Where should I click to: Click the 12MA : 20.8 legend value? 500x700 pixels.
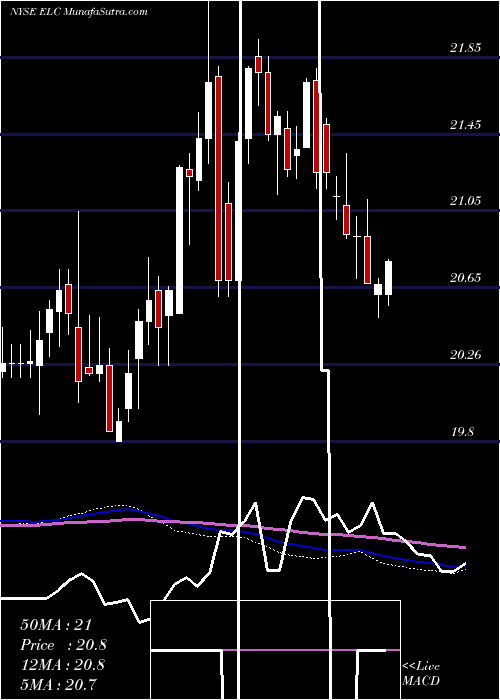coord(62,664)
